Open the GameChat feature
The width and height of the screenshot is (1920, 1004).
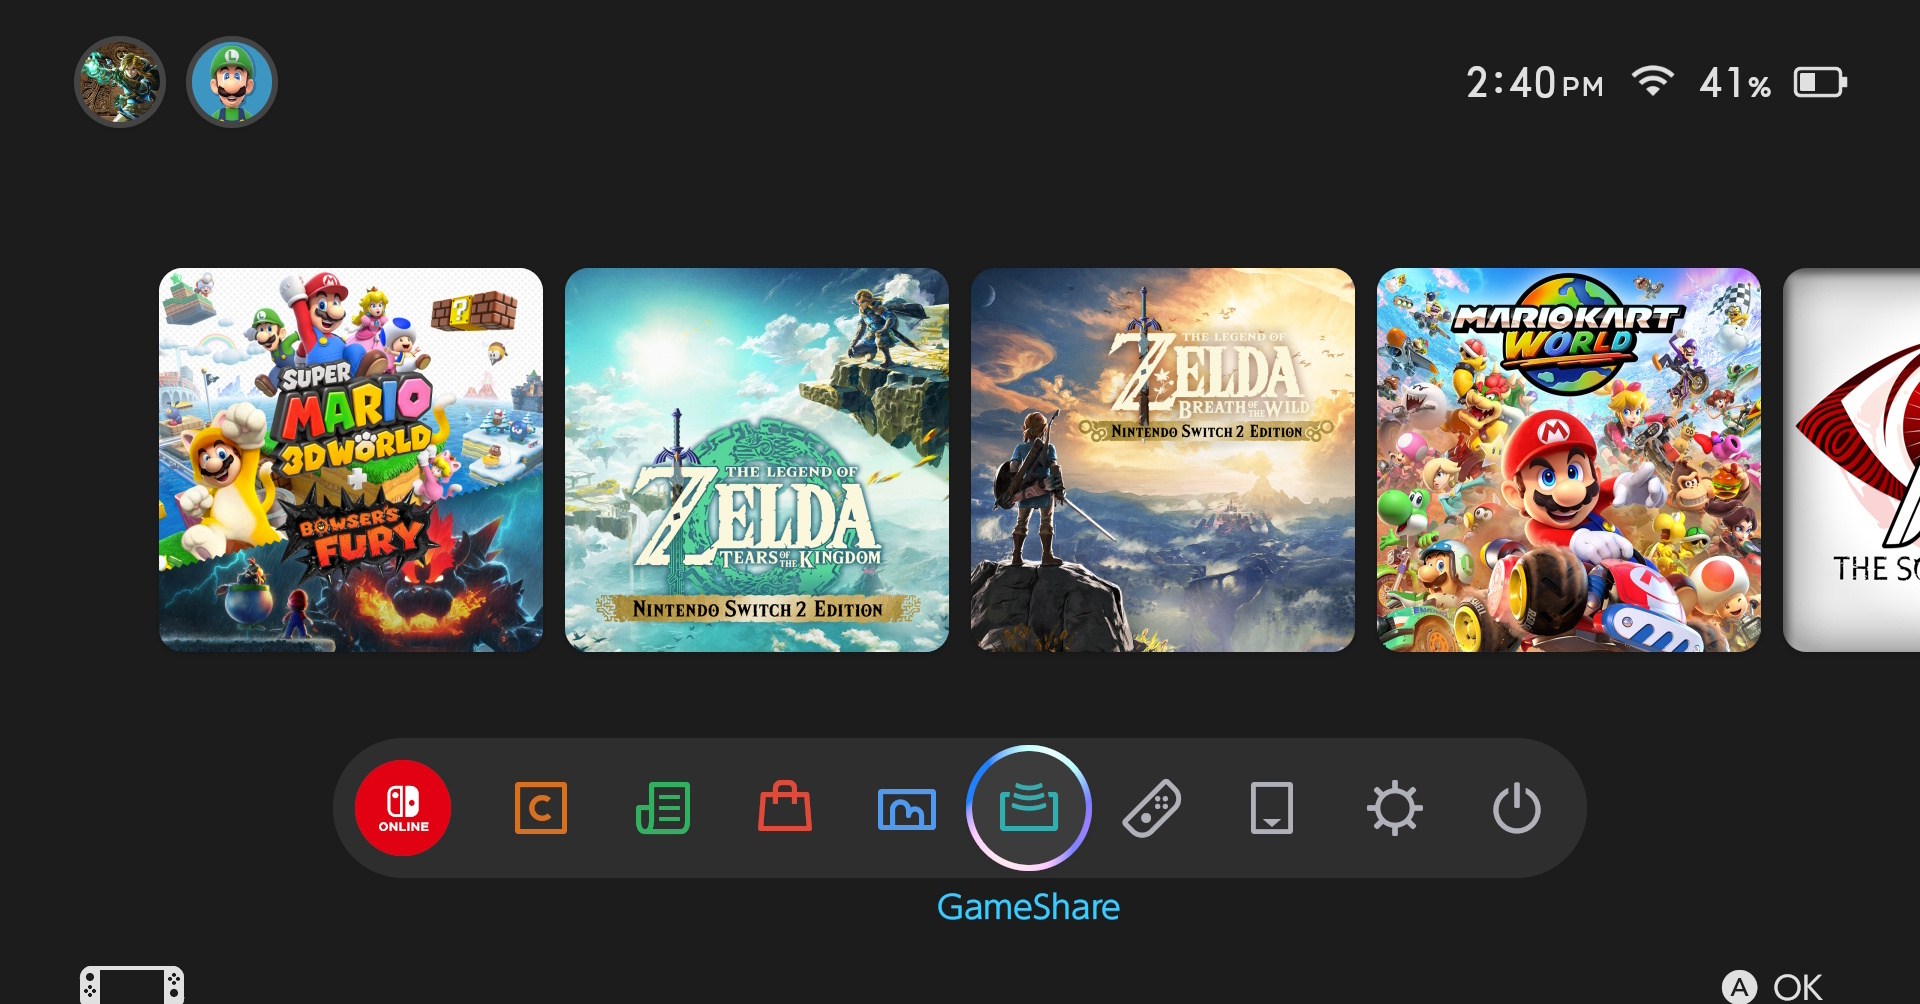pyautogui.click(x=541, y=808)
